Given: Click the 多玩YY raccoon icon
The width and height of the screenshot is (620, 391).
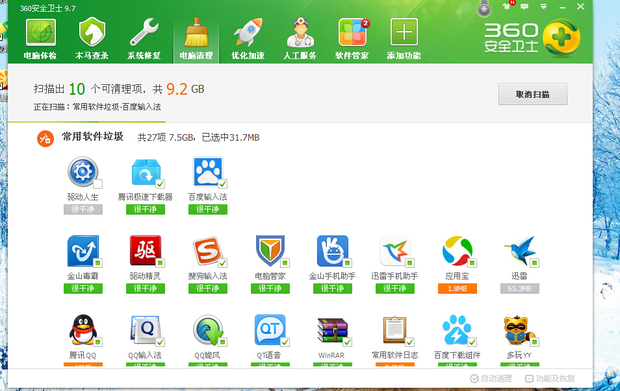Looking at the screenshot, I should click(519, 330).
